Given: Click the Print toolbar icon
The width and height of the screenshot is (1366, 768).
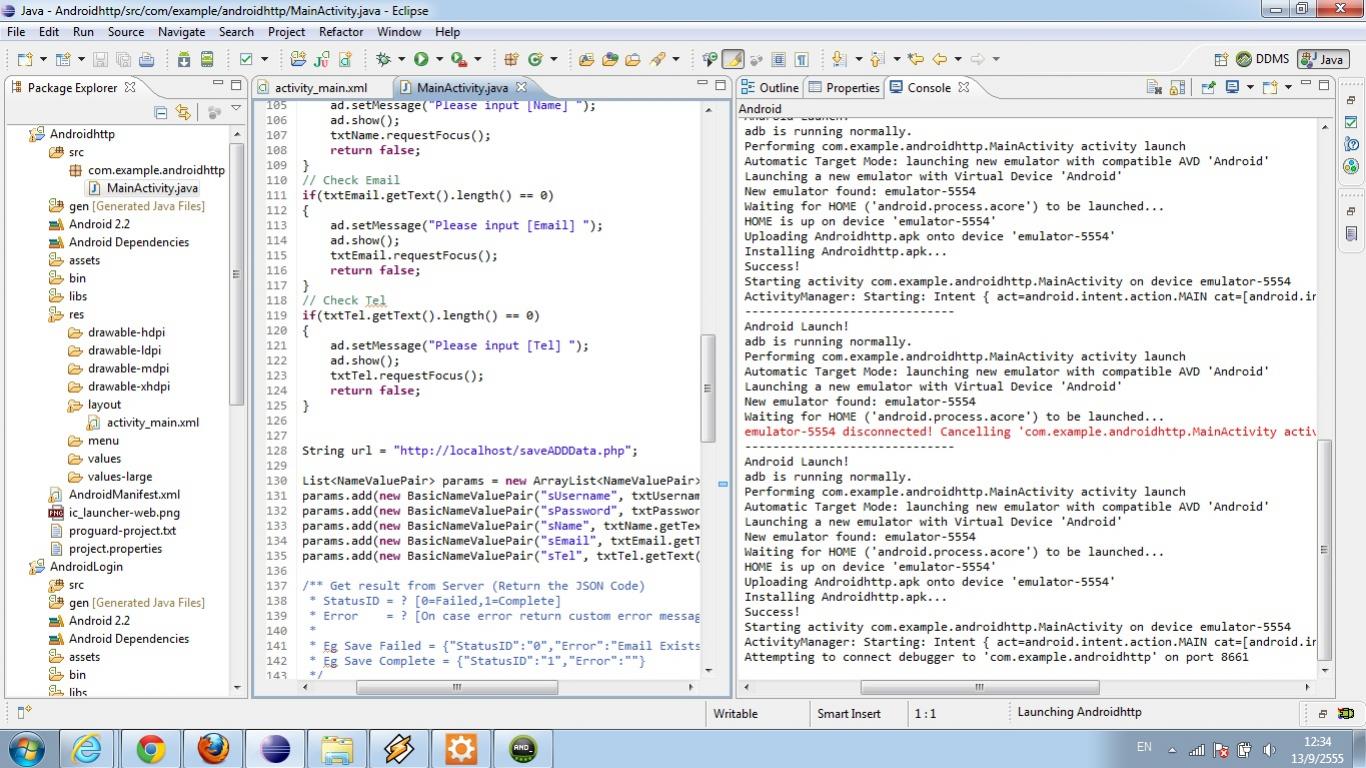Looking at the screenshot, I should (x=146, y=59).
